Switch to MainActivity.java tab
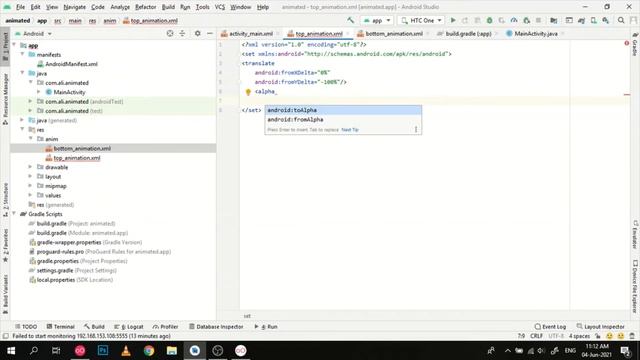The width and height of the screenshot is (640, 360). [x=536, y=33]
